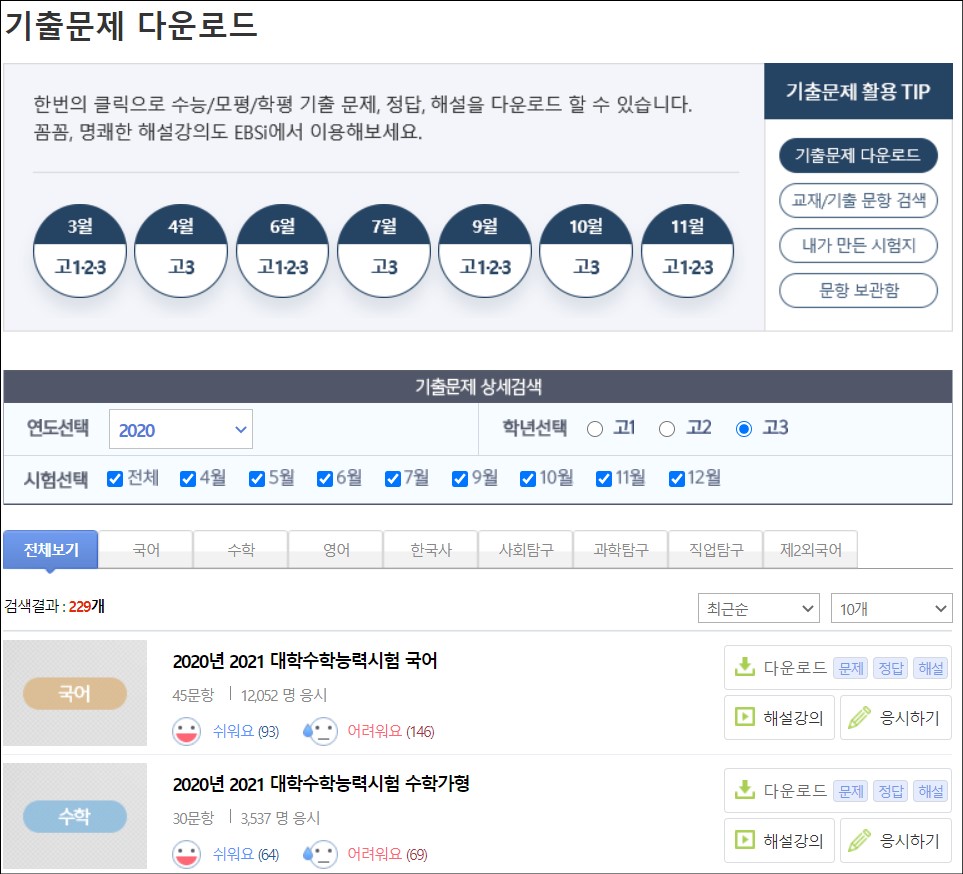Open the 연도선택 2020 year dropdown
This screenshot has height=874, width=963.
(x=181, y=429)
